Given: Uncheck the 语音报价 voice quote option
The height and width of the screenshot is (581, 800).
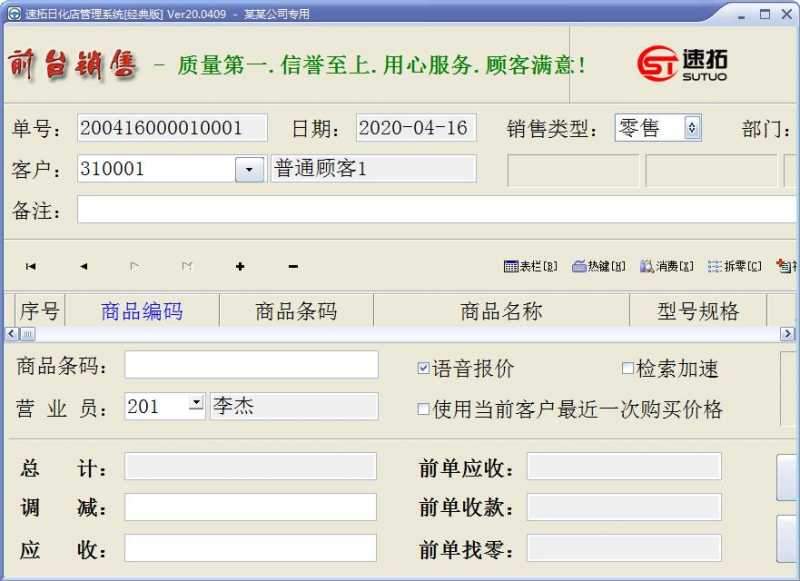Looking at the screenshot, I should pos(426,368).
